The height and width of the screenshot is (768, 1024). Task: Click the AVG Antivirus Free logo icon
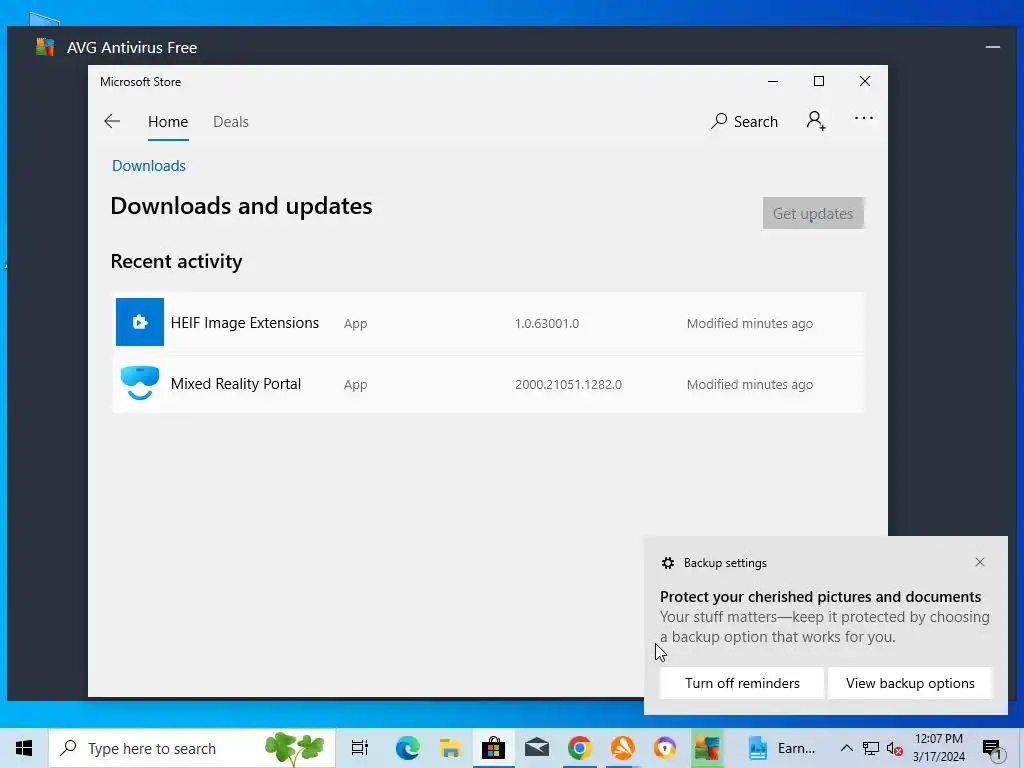tap(45, 47)
